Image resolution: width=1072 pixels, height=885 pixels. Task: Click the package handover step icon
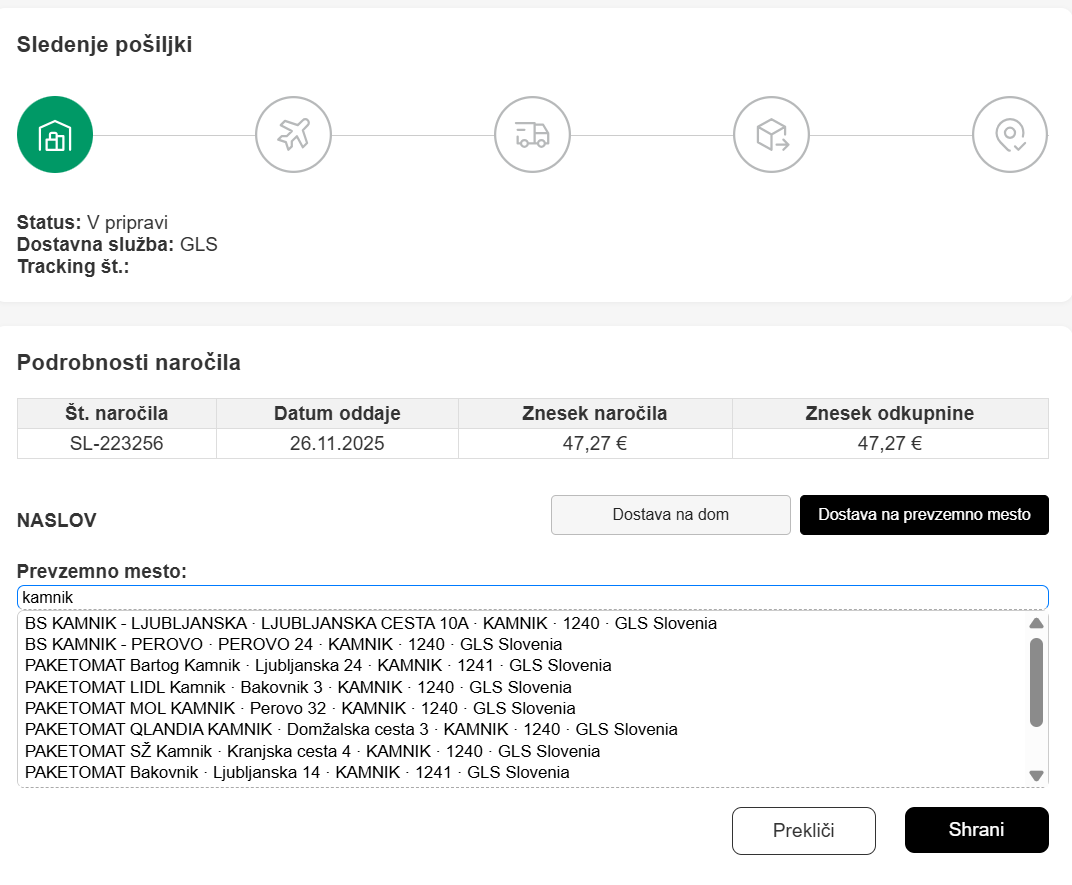point(771,134)
